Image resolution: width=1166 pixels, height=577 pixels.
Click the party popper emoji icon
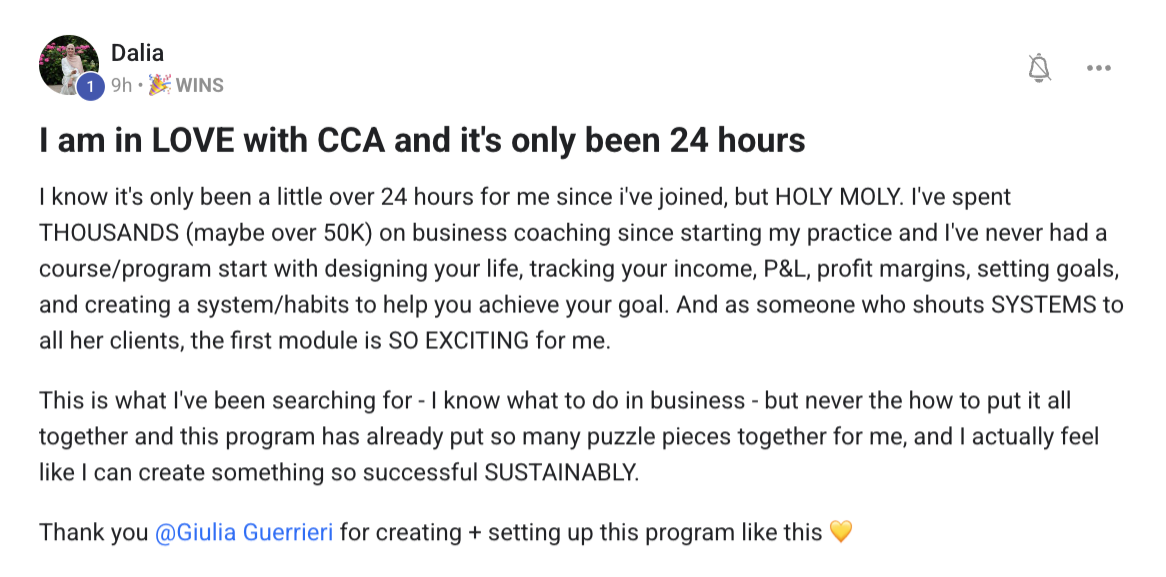(159, 86)
